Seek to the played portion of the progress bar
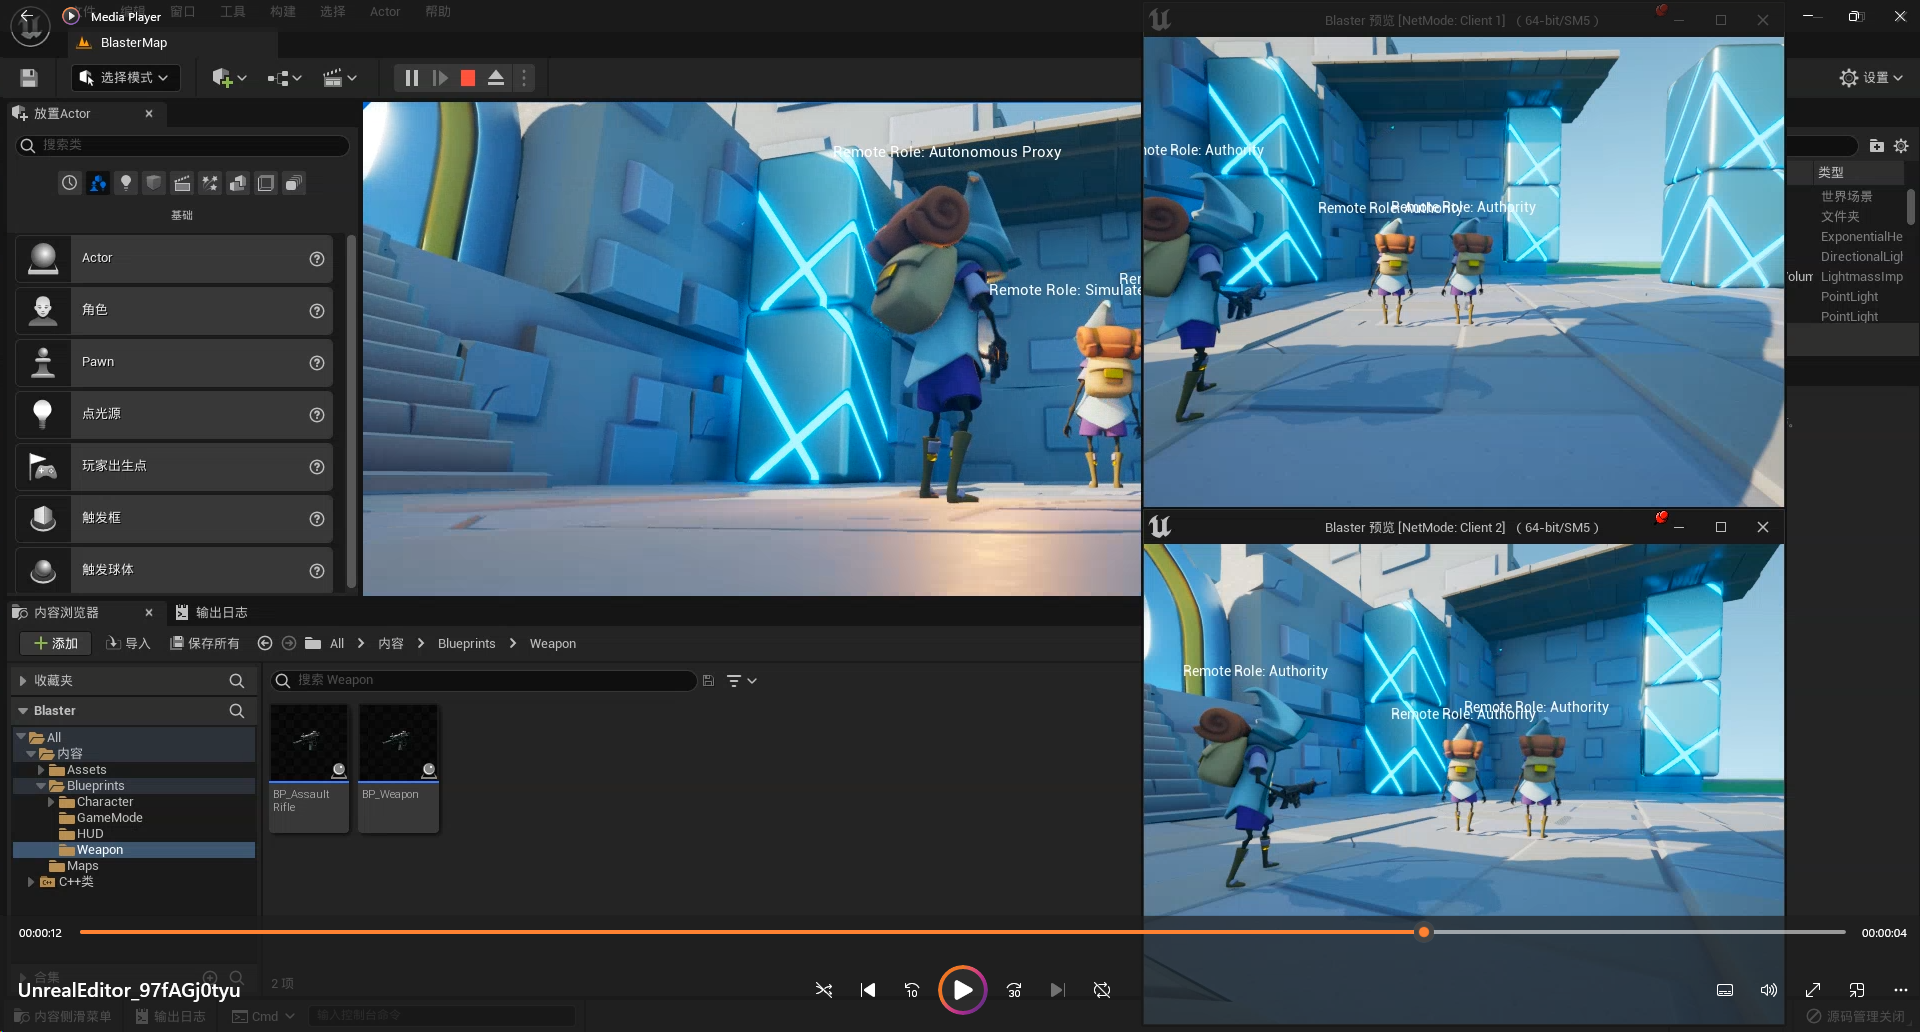This screenshot has height=1032, width=1920. click(x=748, y=932)
